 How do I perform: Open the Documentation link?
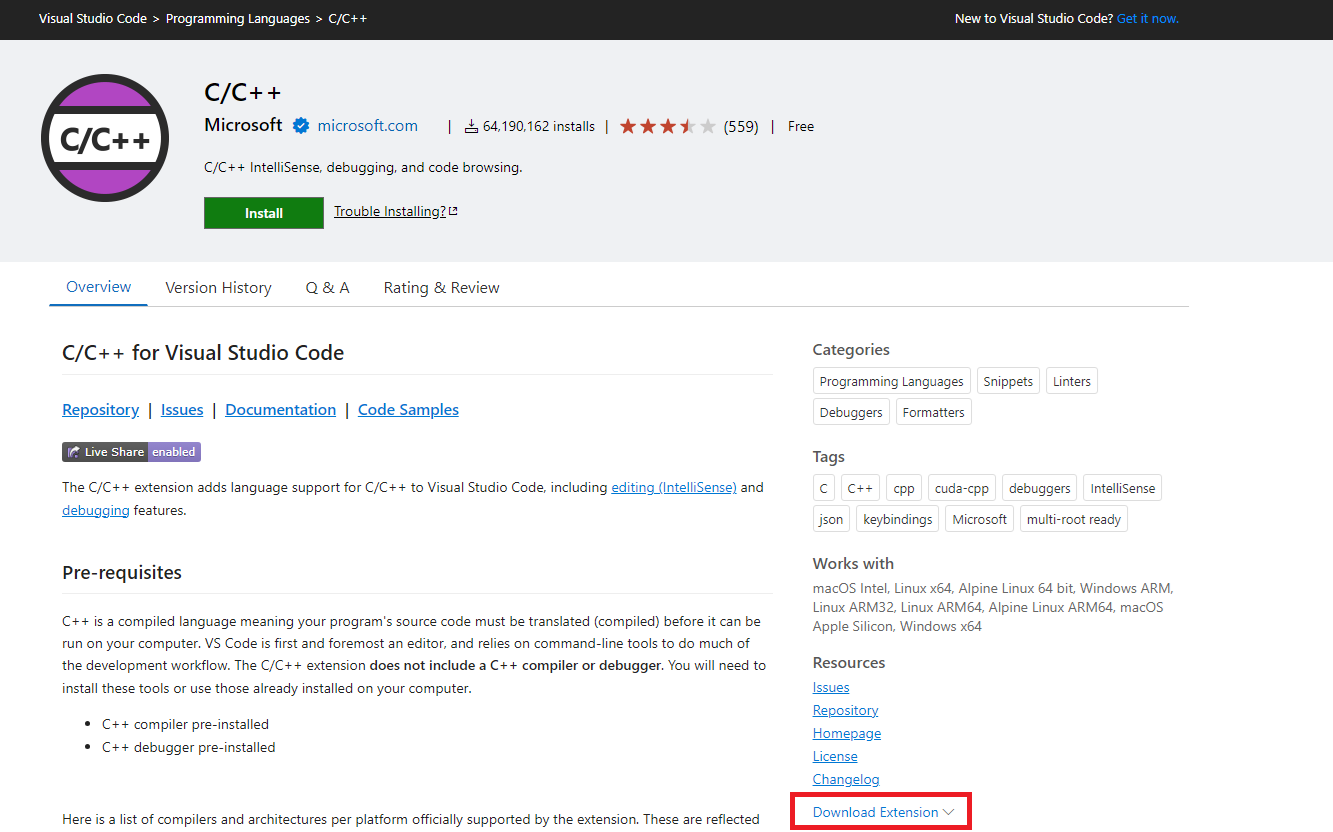[281, 410]
